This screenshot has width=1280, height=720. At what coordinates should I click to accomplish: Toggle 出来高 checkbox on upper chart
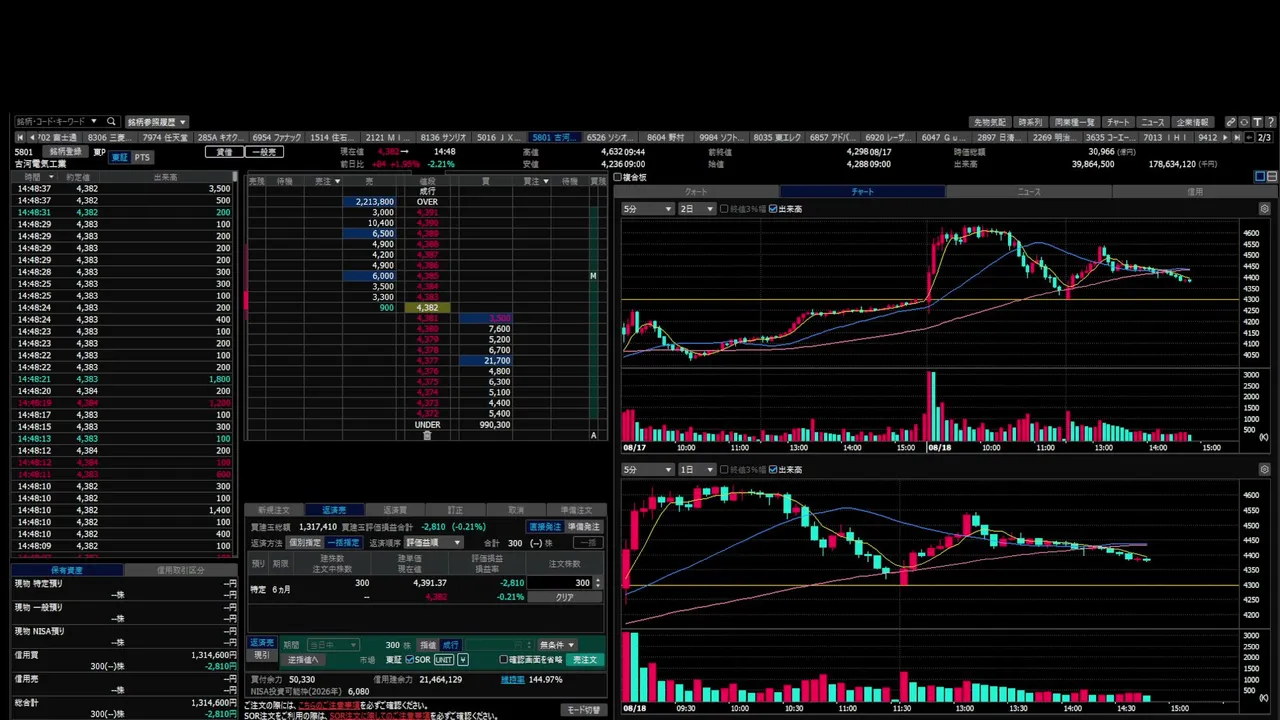point(773,209)
